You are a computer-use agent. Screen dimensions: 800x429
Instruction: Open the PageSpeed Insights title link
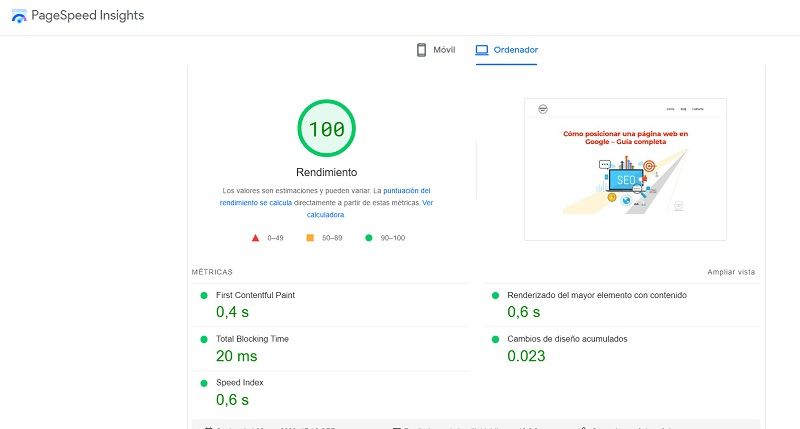click(x=88, y=15)
